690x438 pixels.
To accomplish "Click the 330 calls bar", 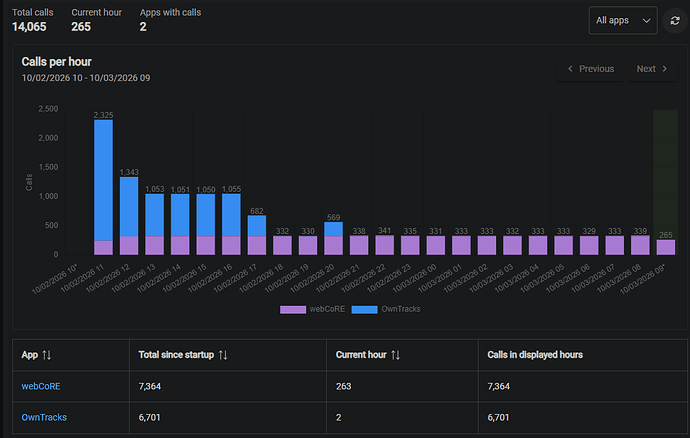I will point(308,245).
